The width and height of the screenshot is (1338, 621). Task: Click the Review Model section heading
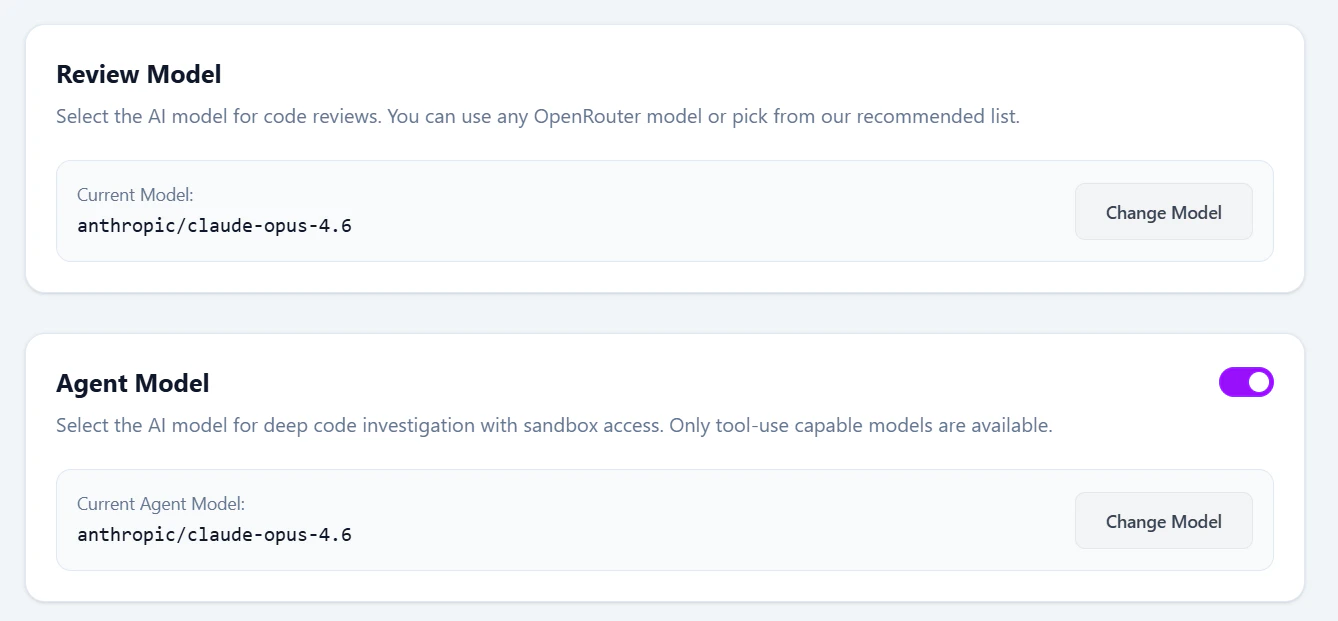pyautogui.click(x=137, y=74)
